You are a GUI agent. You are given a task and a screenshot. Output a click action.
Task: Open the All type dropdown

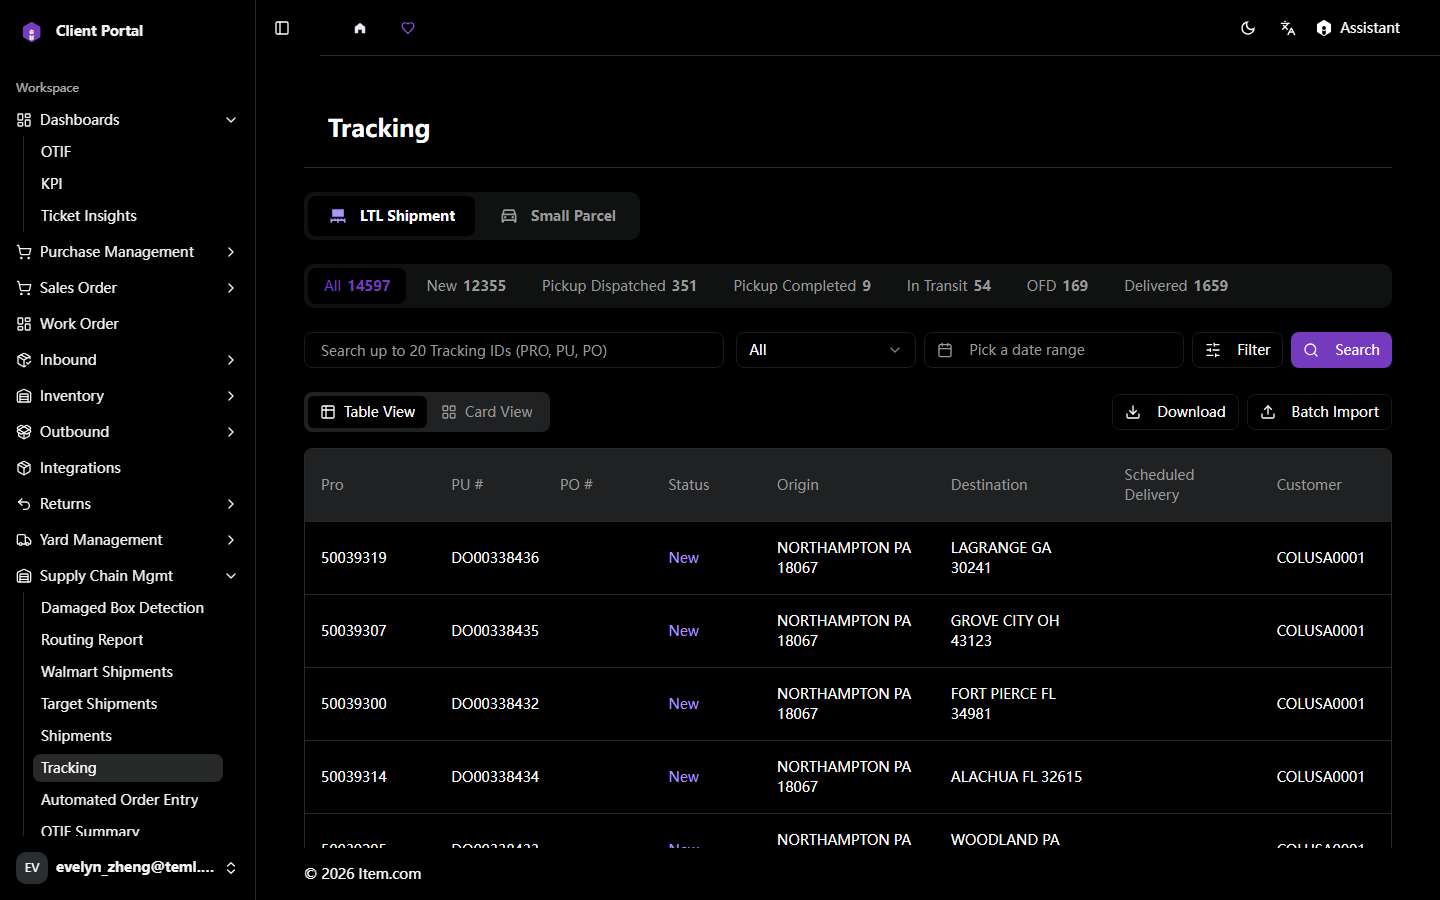point(826,350)
